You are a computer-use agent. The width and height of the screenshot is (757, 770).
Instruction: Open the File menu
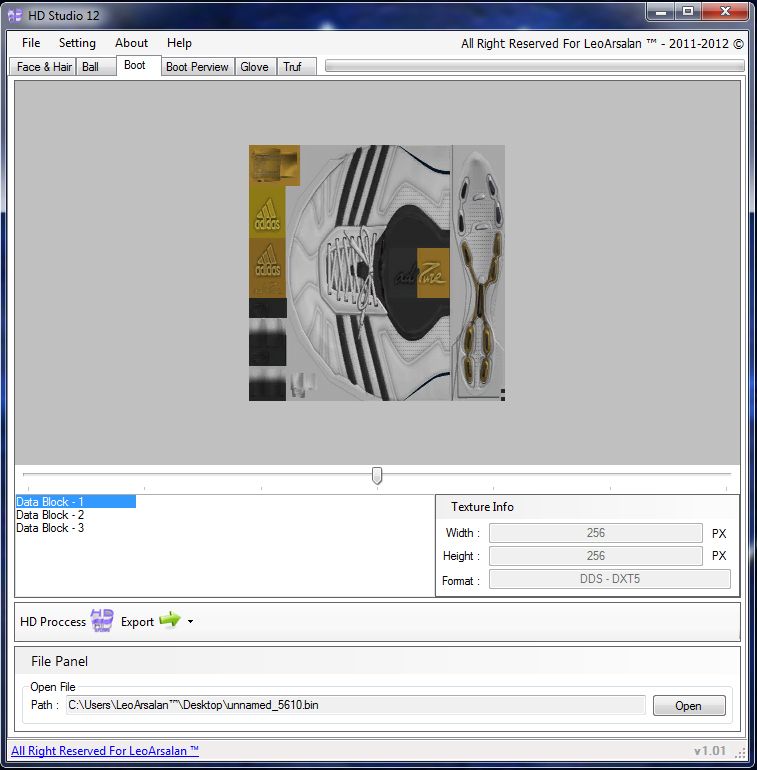(x=31, y=43)
